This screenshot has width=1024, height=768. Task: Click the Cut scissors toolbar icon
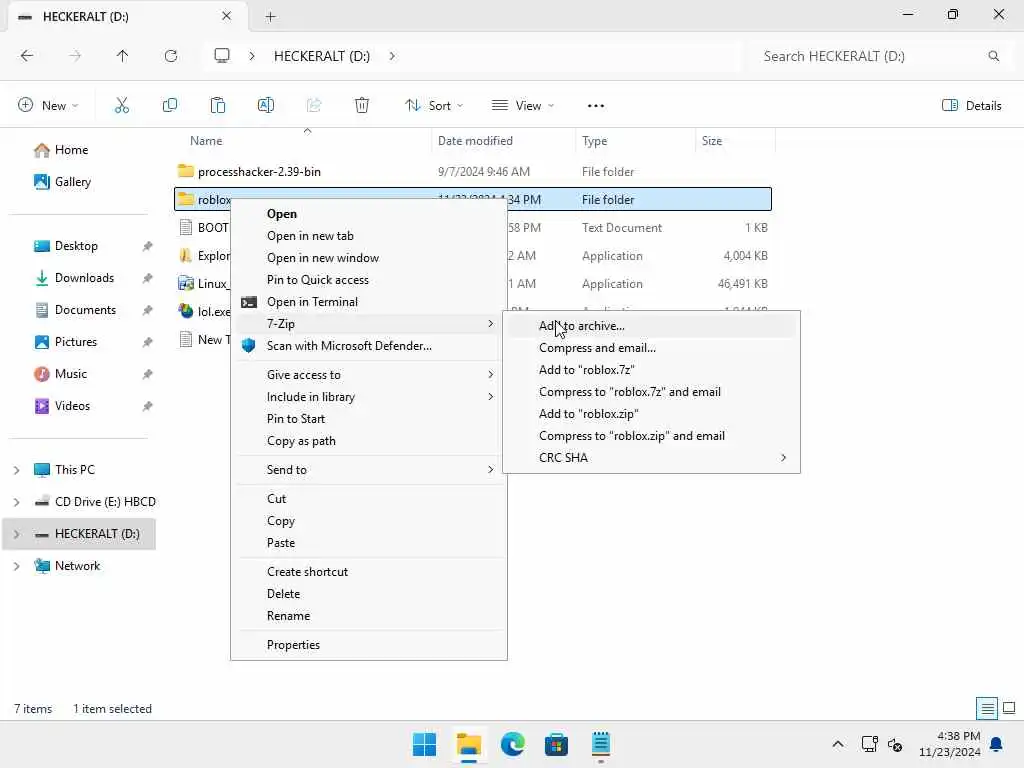122,105
